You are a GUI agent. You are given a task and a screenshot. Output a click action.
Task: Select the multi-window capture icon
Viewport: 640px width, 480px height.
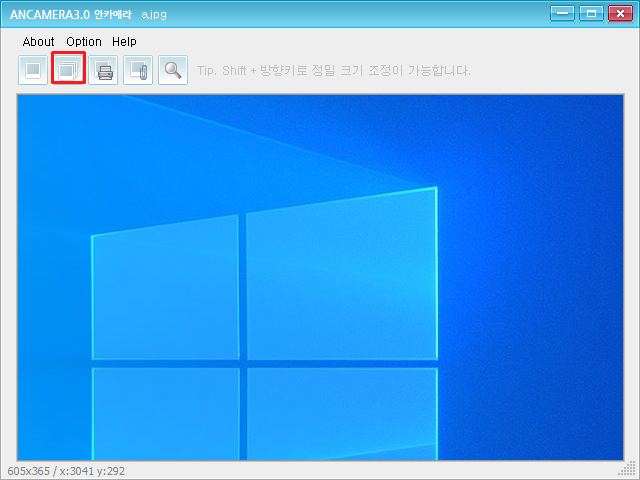point(68,70)
